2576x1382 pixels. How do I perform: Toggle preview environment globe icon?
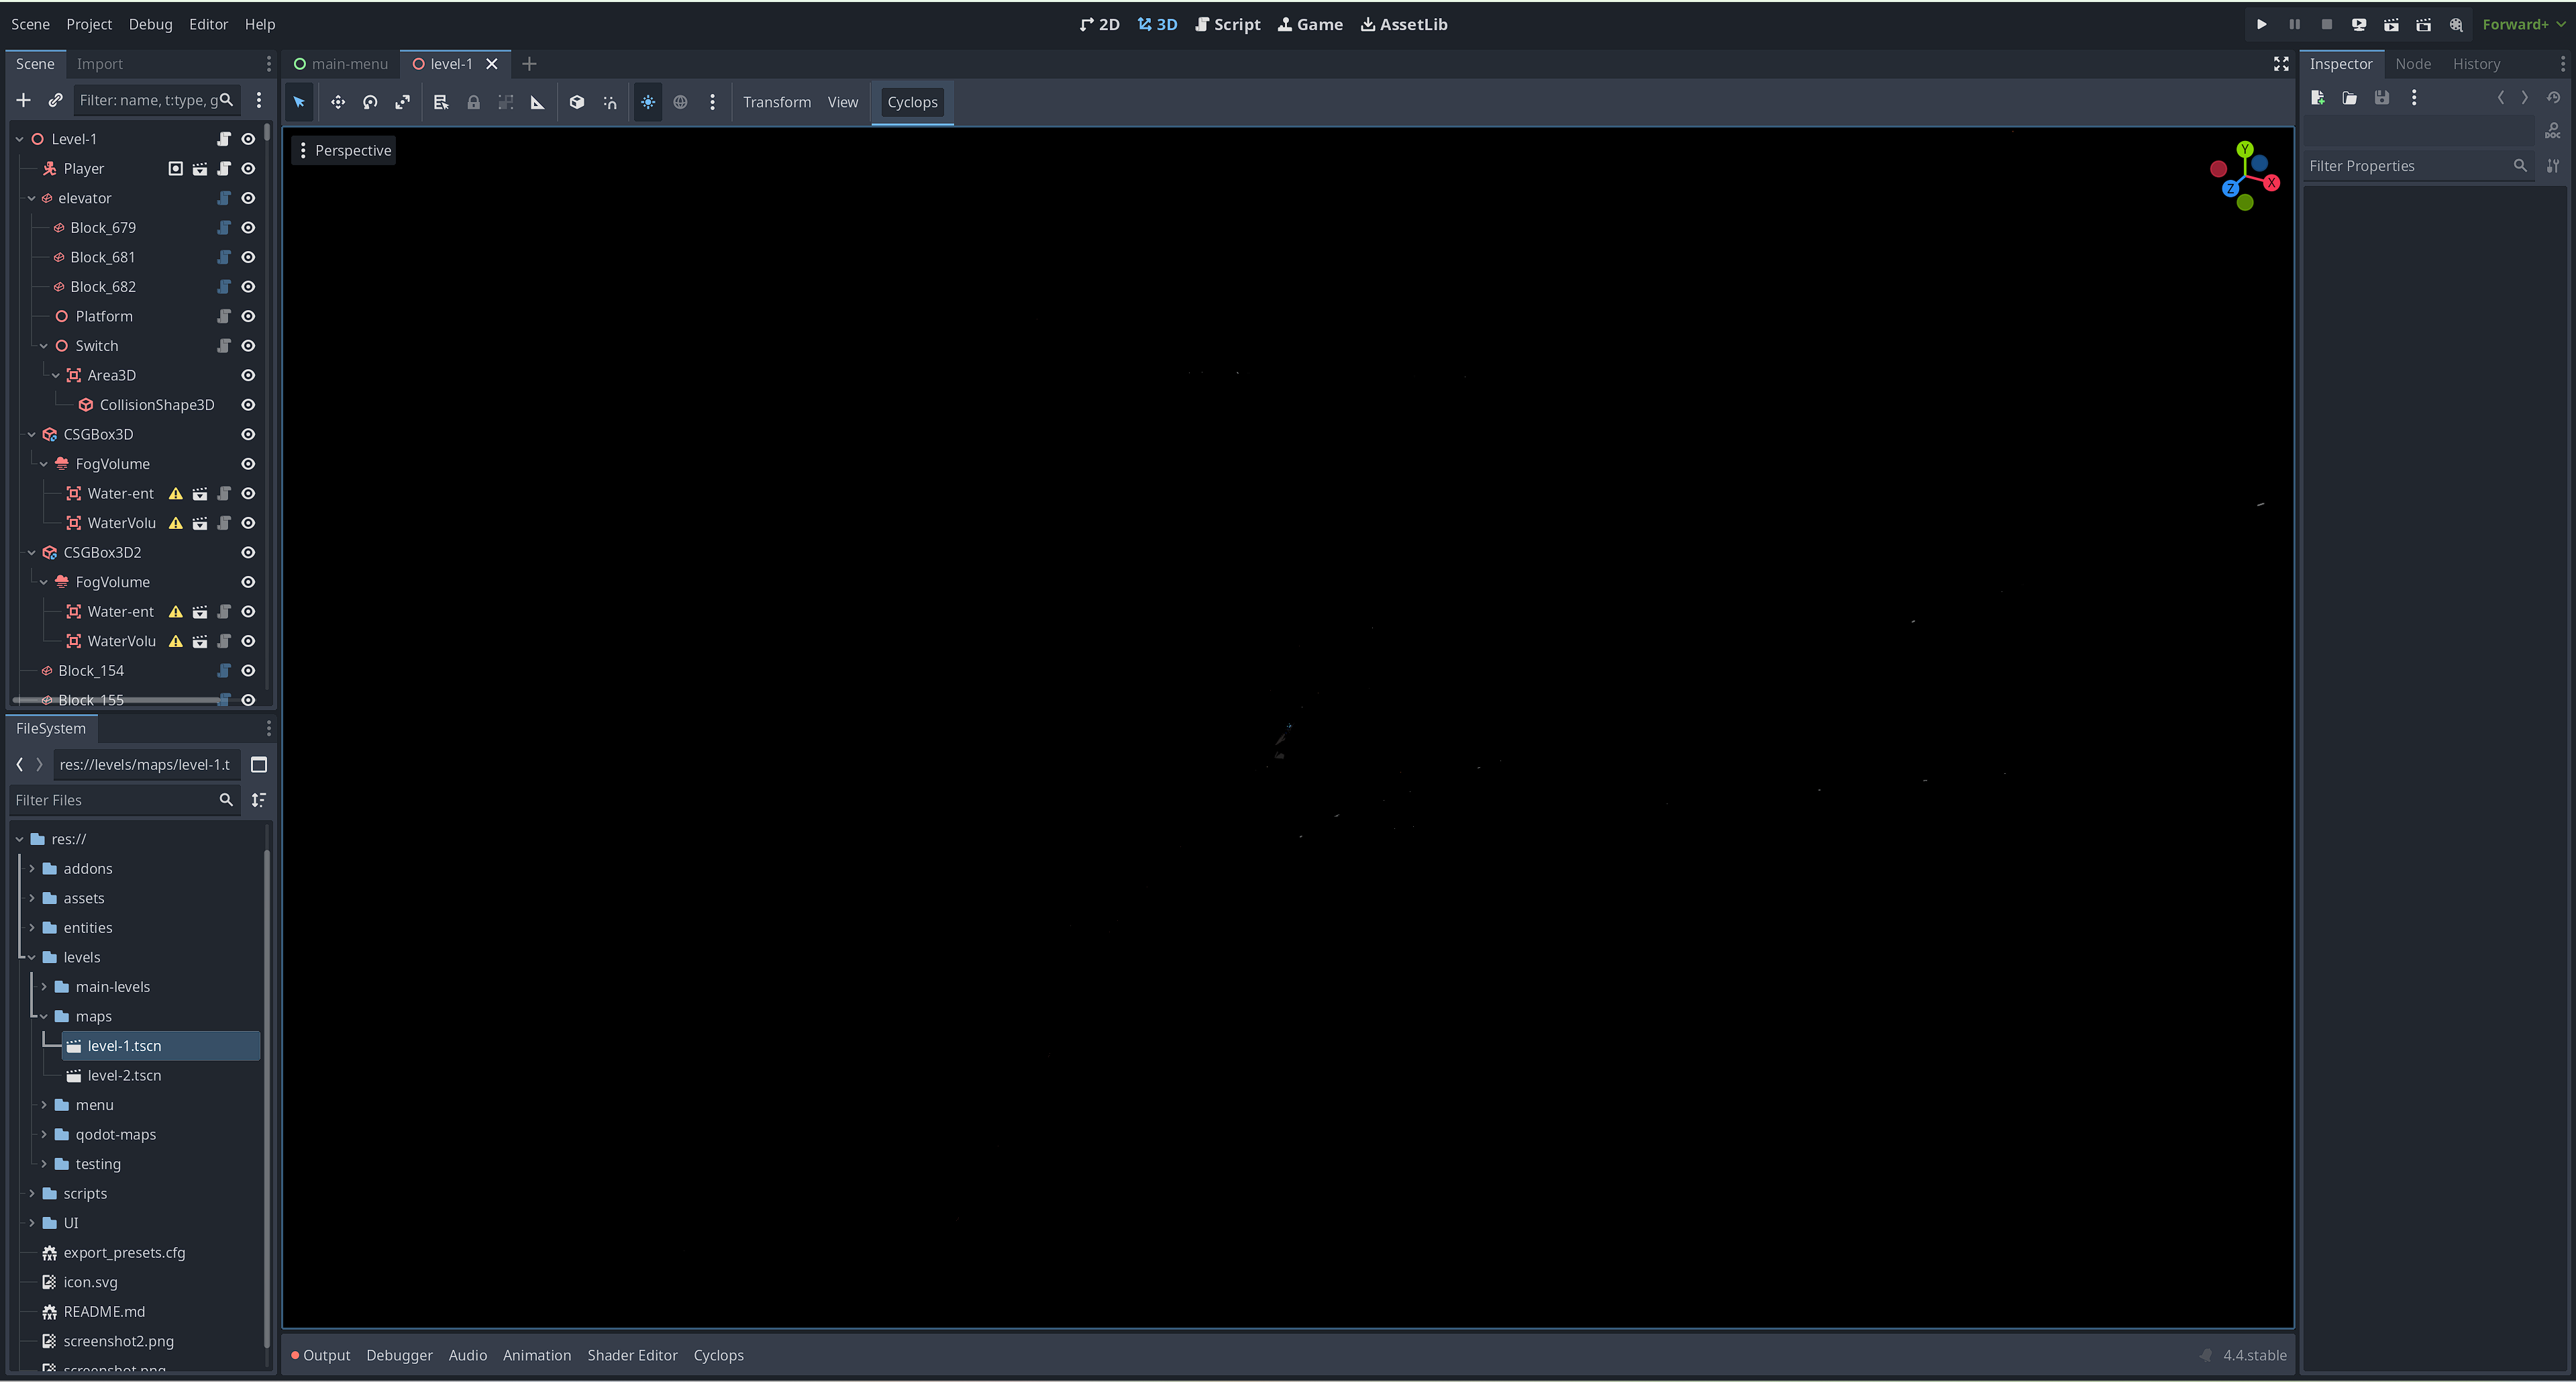click(x=680, y=102)
